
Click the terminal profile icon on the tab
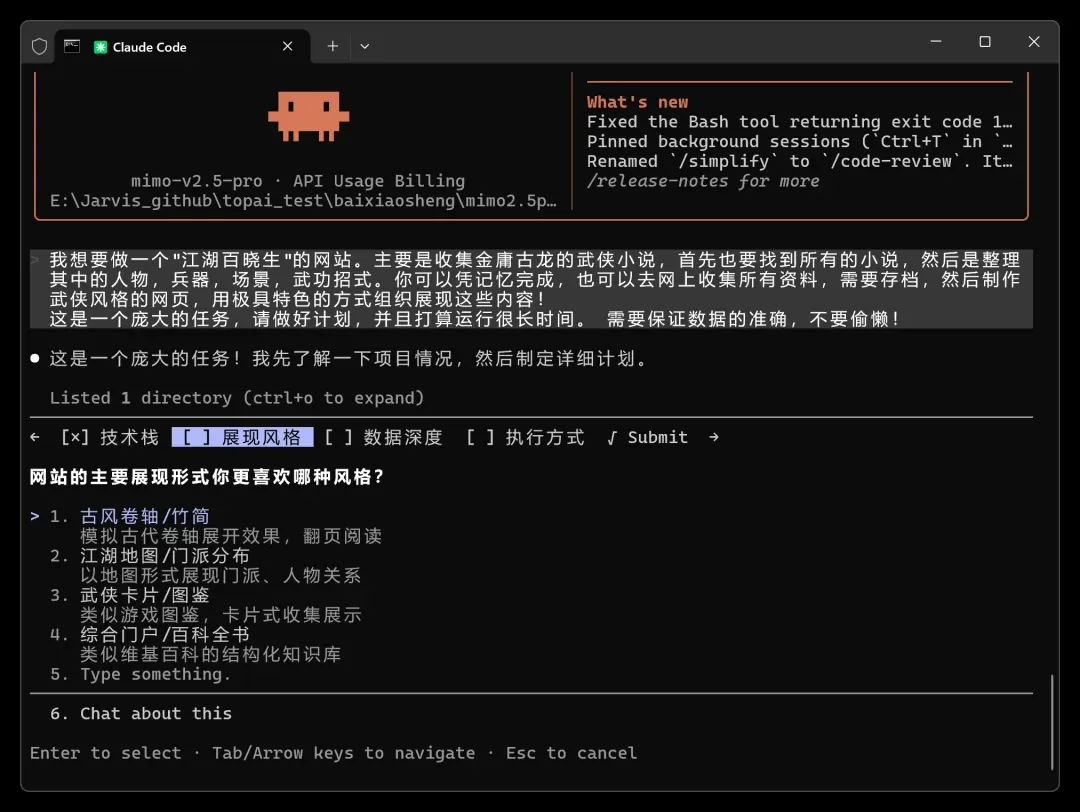click(72, 46)
